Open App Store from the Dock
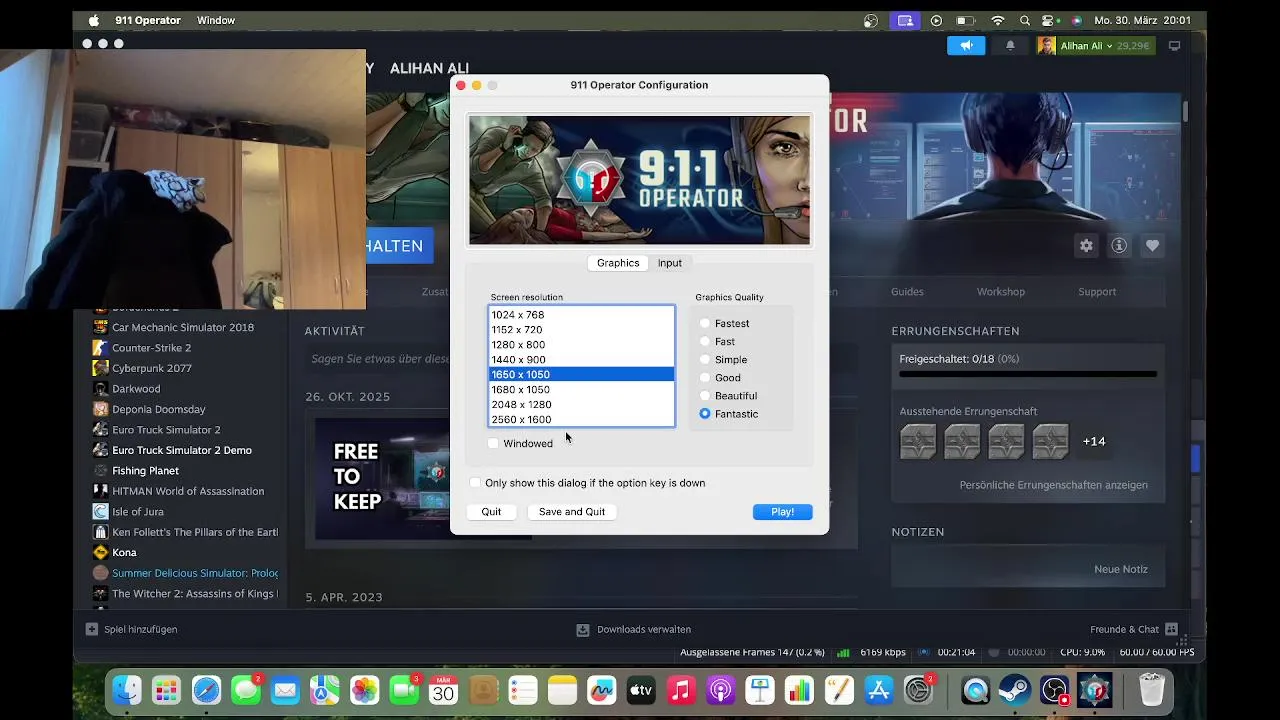The image size is (1280, 720). [x=878, y=690]
